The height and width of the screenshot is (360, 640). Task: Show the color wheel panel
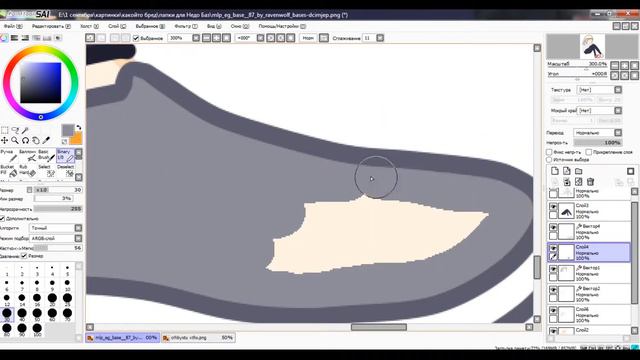[4, 38]
